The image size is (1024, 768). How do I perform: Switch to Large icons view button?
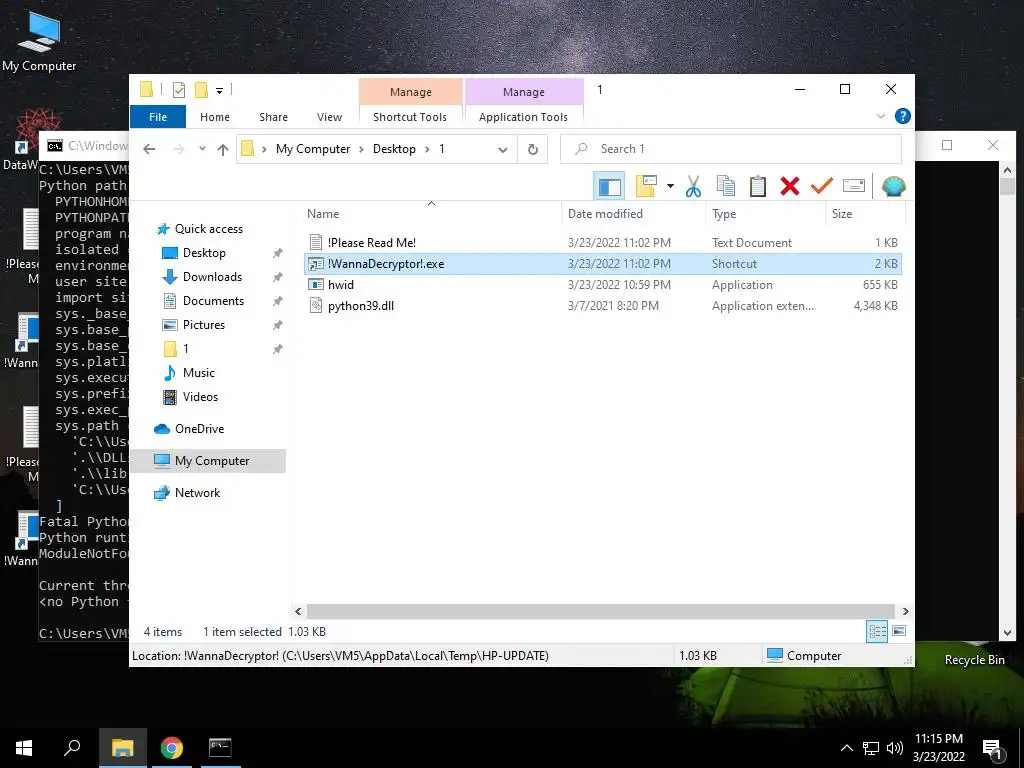coord(899,631)
